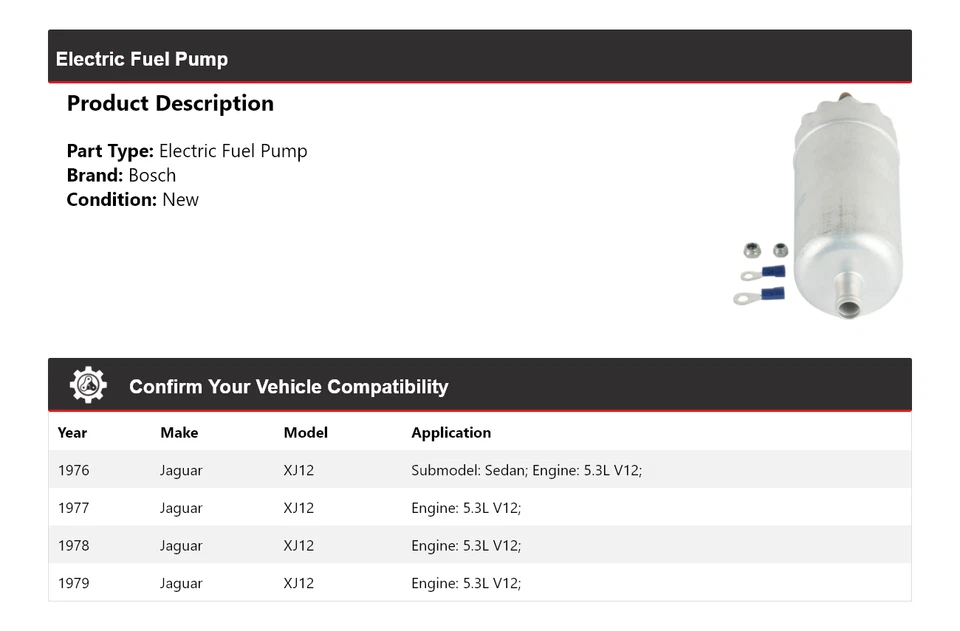Click the gear compatibility icon
This screenshot has height=631, width=960.
tap(88, 386)
